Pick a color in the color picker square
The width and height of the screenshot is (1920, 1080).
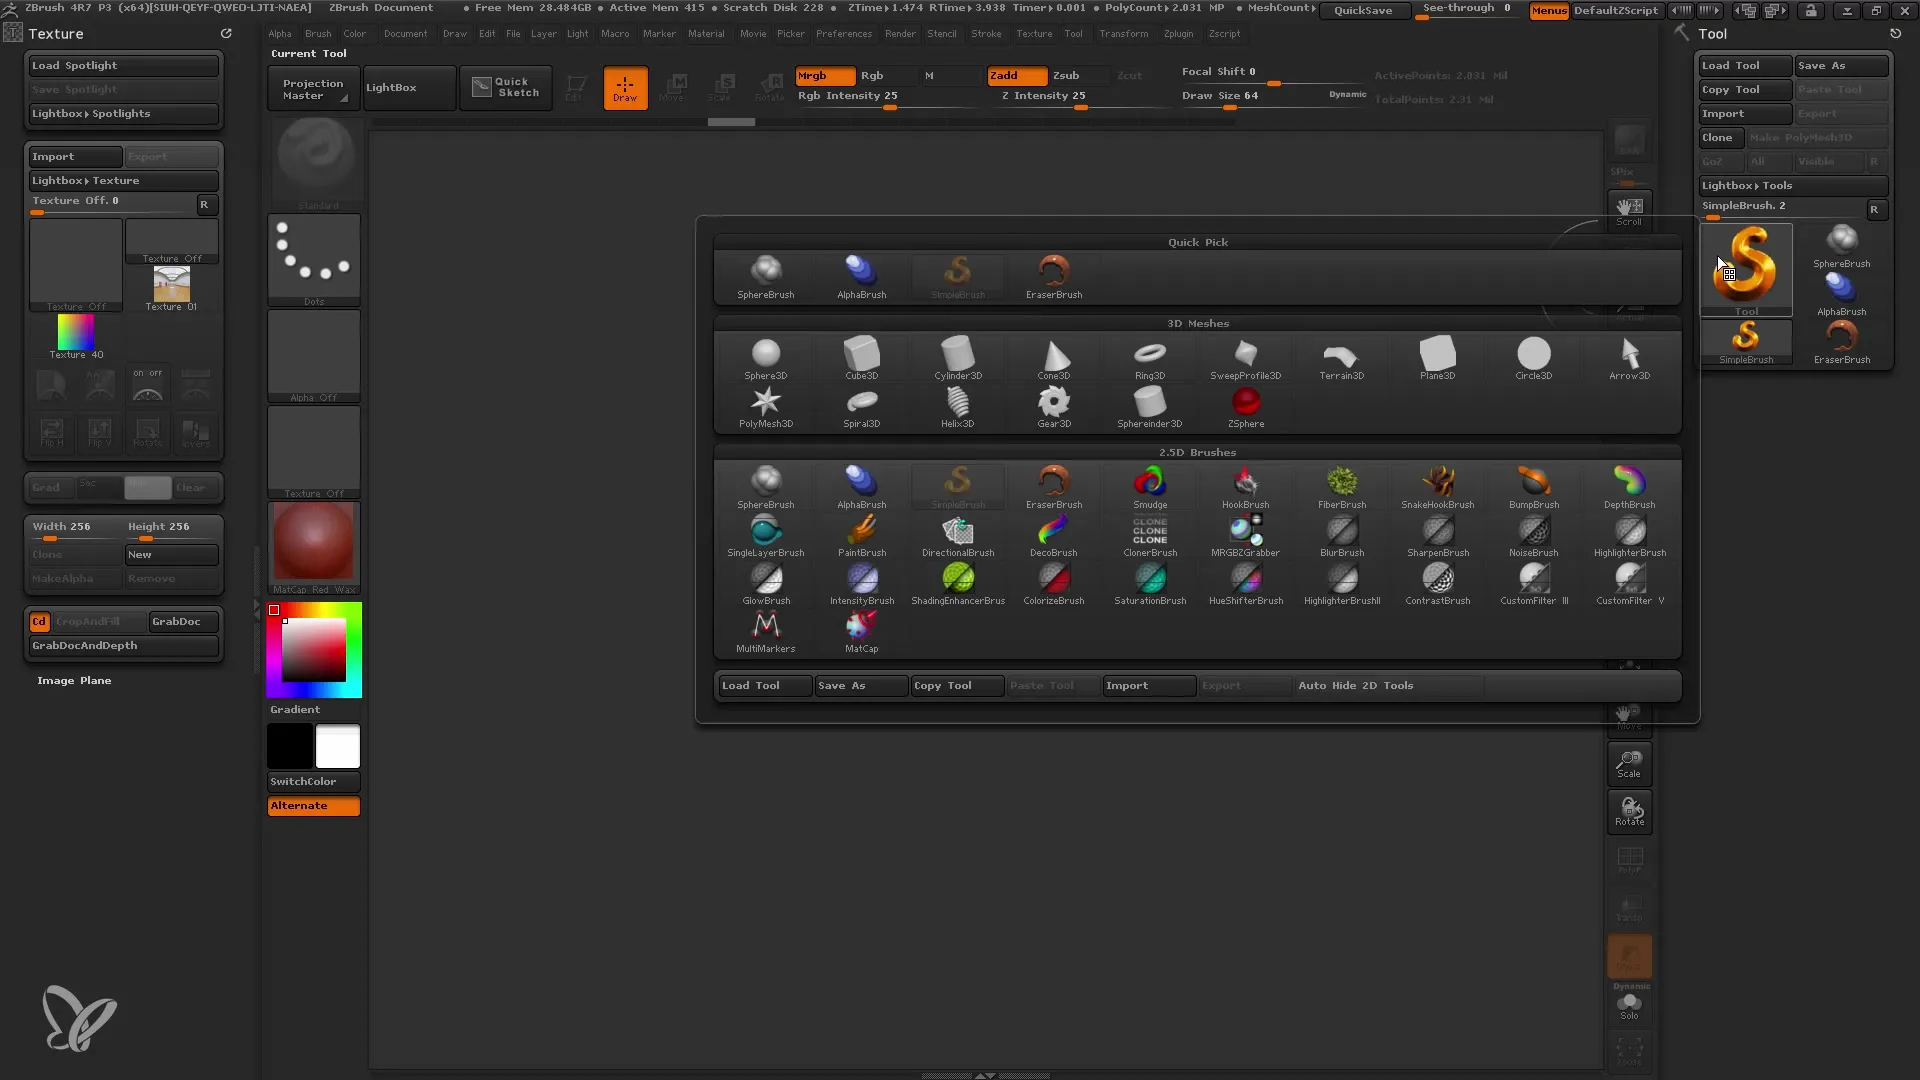[x=314, y=650]
